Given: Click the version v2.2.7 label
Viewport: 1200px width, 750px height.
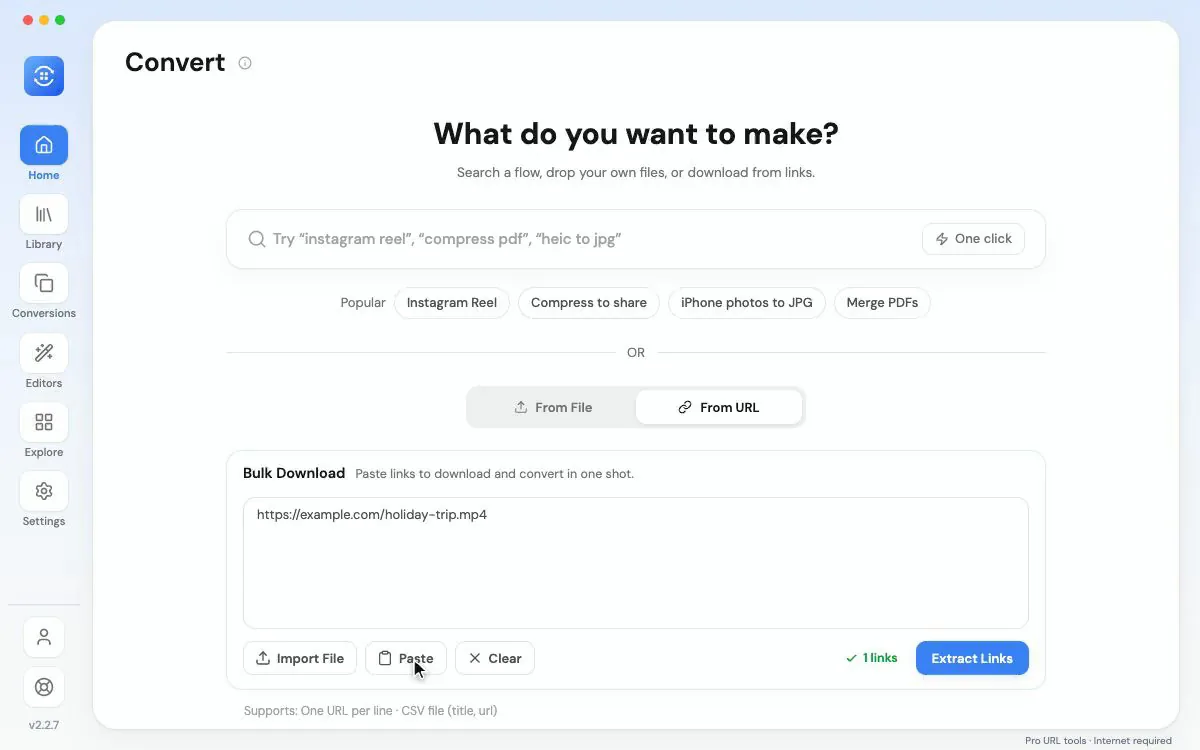Looking at the screenshot, I should point(44,725).
